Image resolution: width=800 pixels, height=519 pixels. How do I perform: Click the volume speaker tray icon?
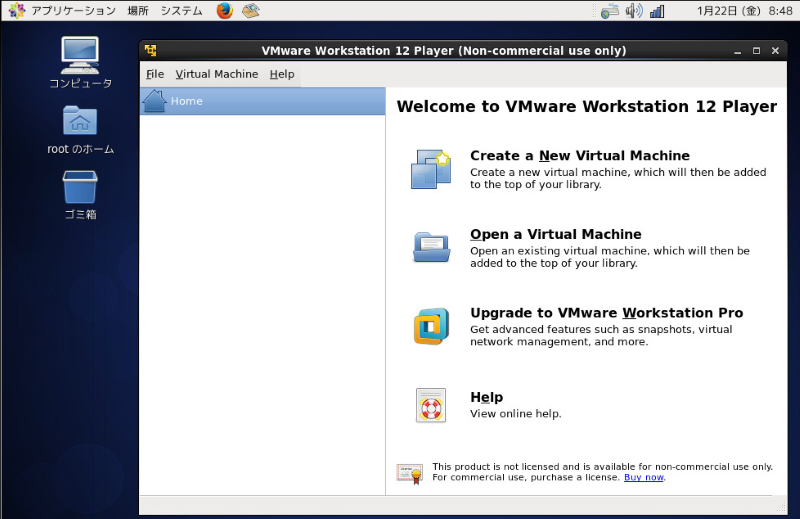634,10
